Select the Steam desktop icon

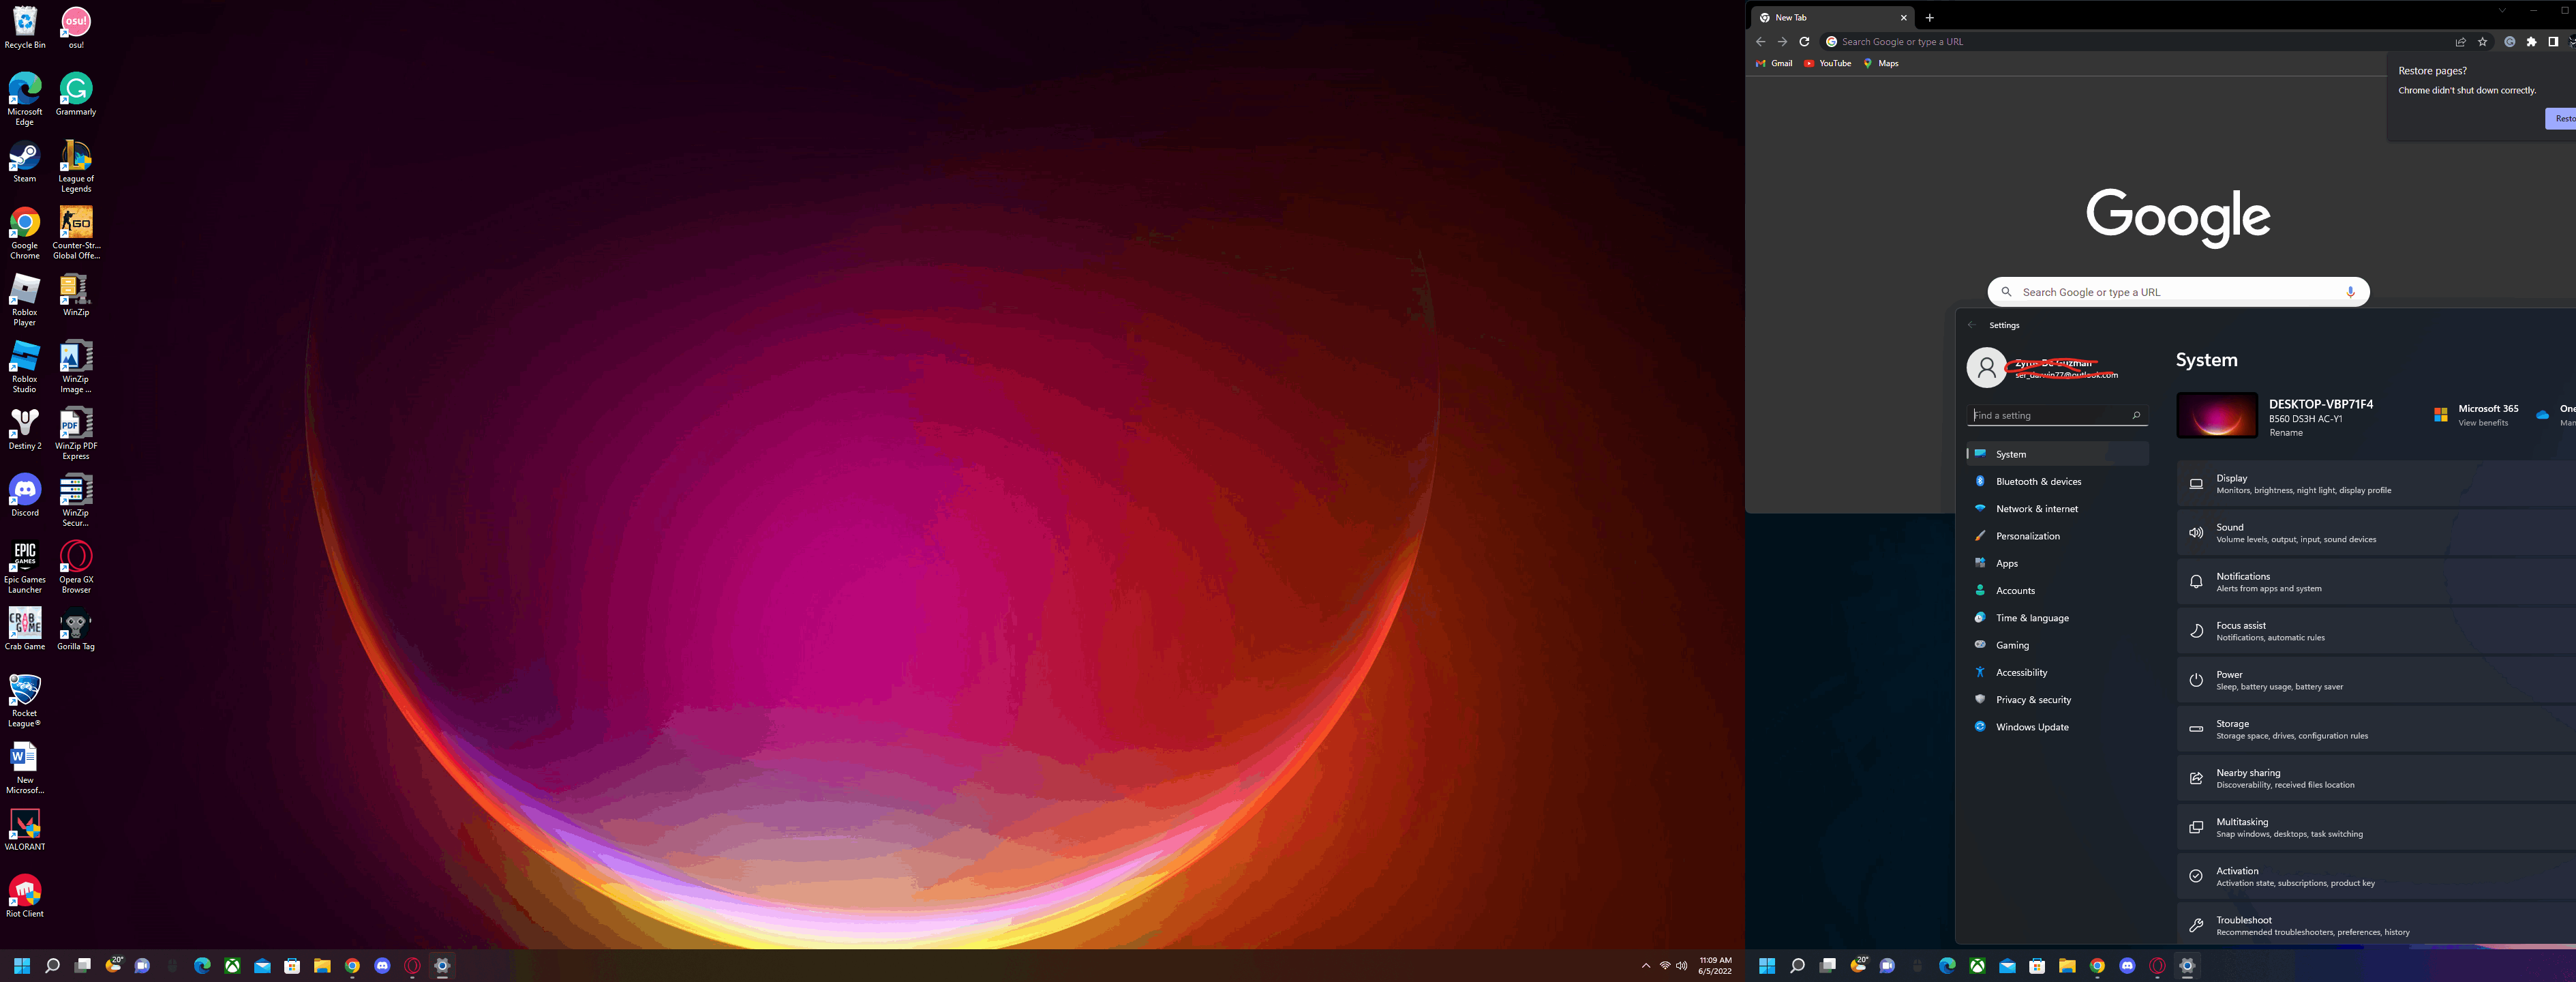tap(24, 162)
